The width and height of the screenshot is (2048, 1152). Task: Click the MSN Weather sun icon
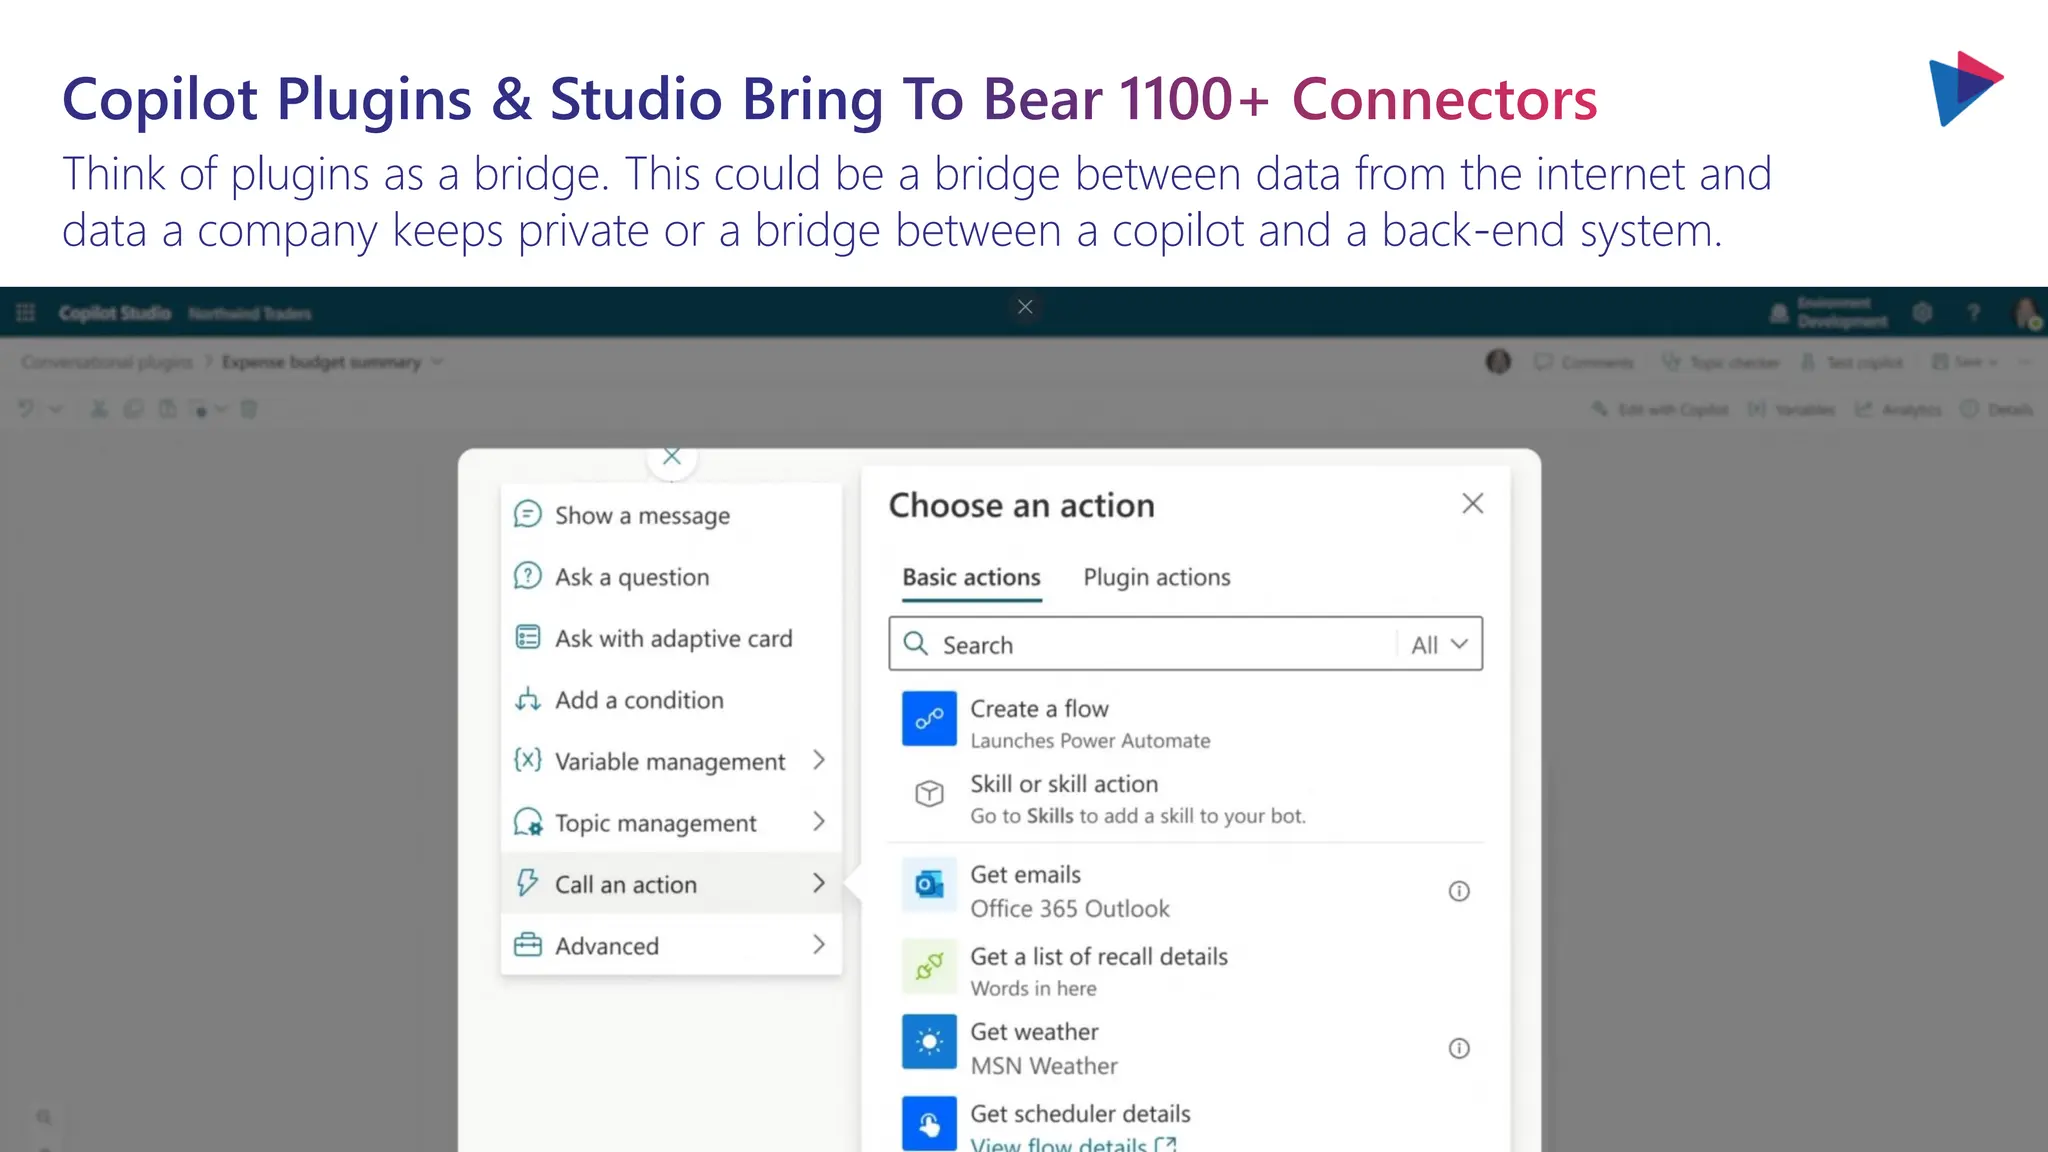coord(929,1043)
